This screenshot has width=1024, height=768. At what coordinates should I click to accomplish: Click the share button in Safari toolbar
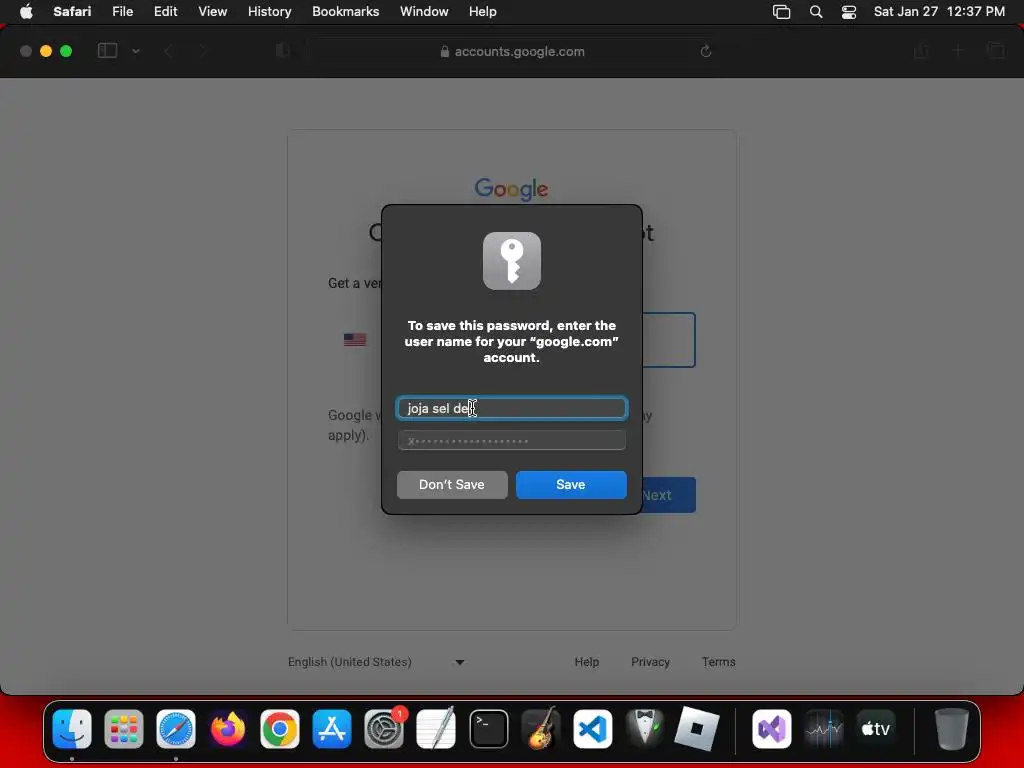[921, 51]
